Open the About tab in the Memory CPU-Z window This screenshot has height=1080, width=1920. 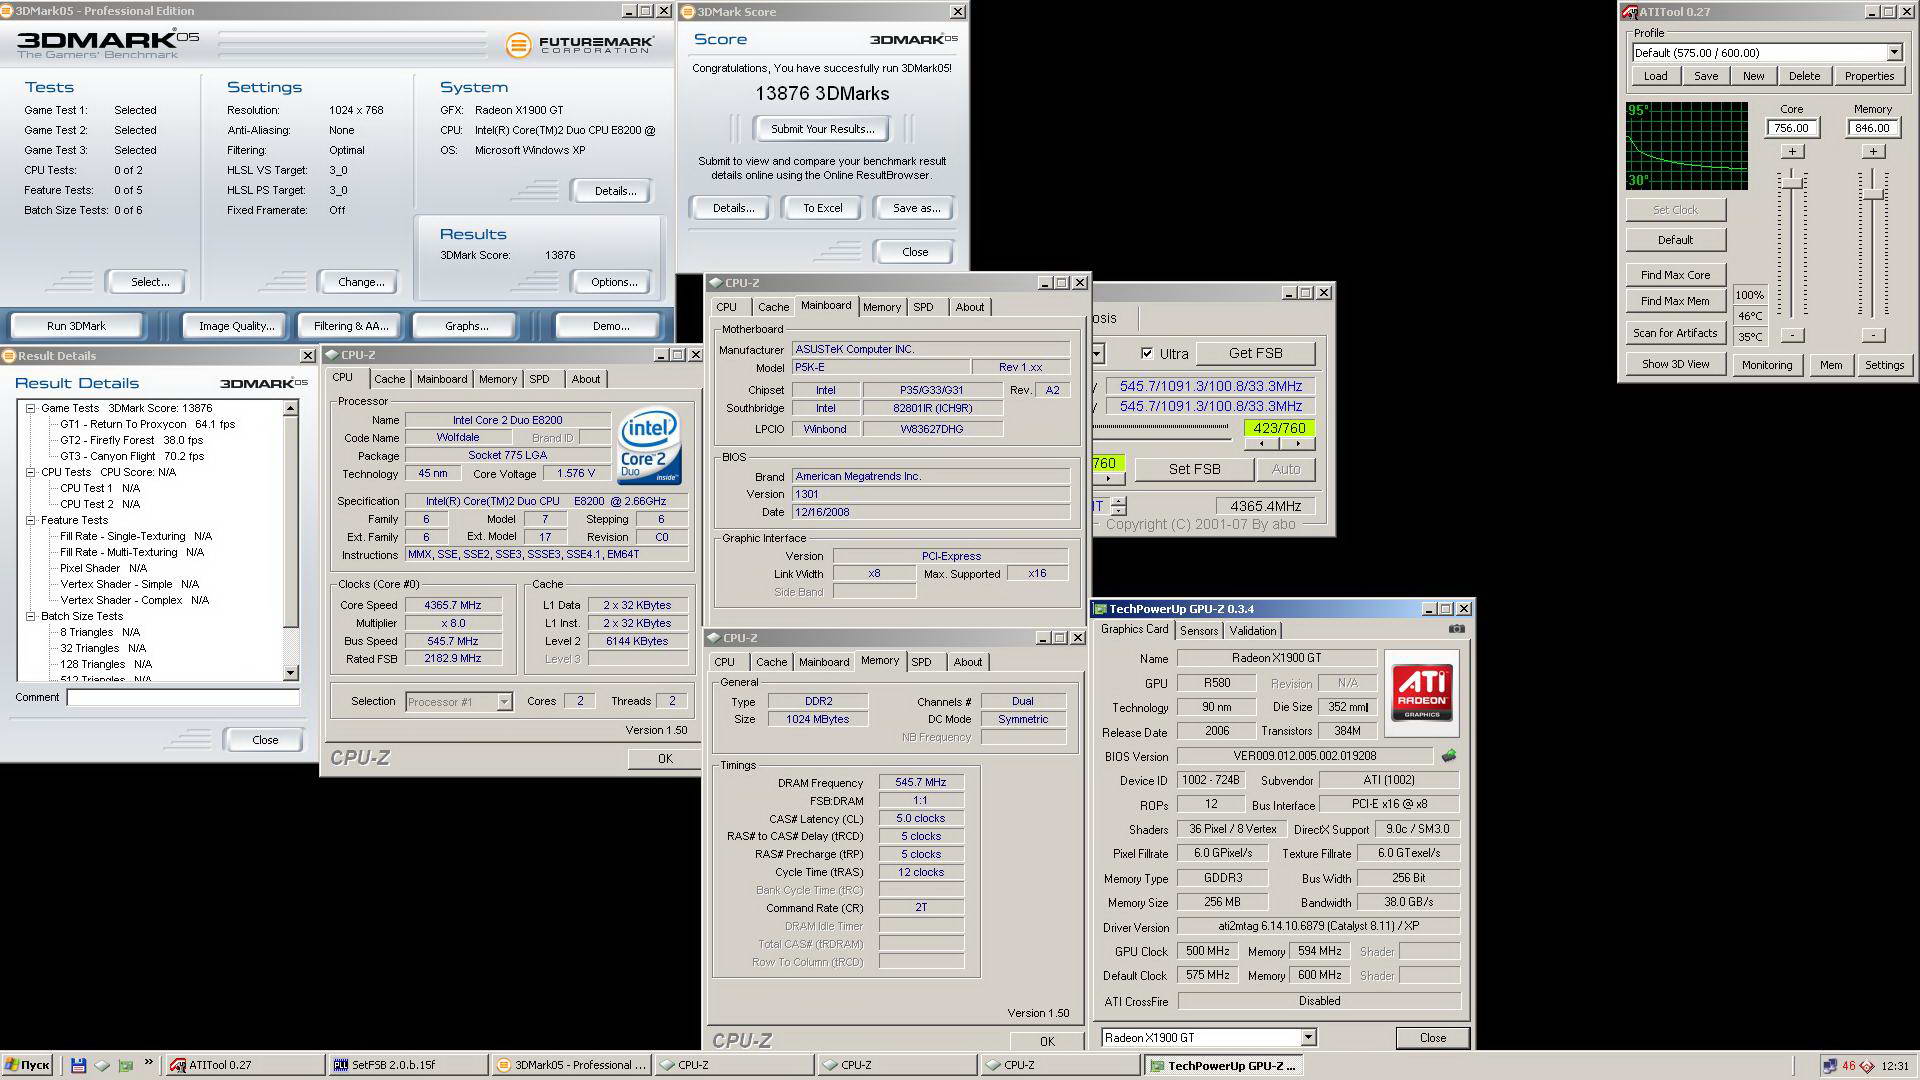coord(967,663)
